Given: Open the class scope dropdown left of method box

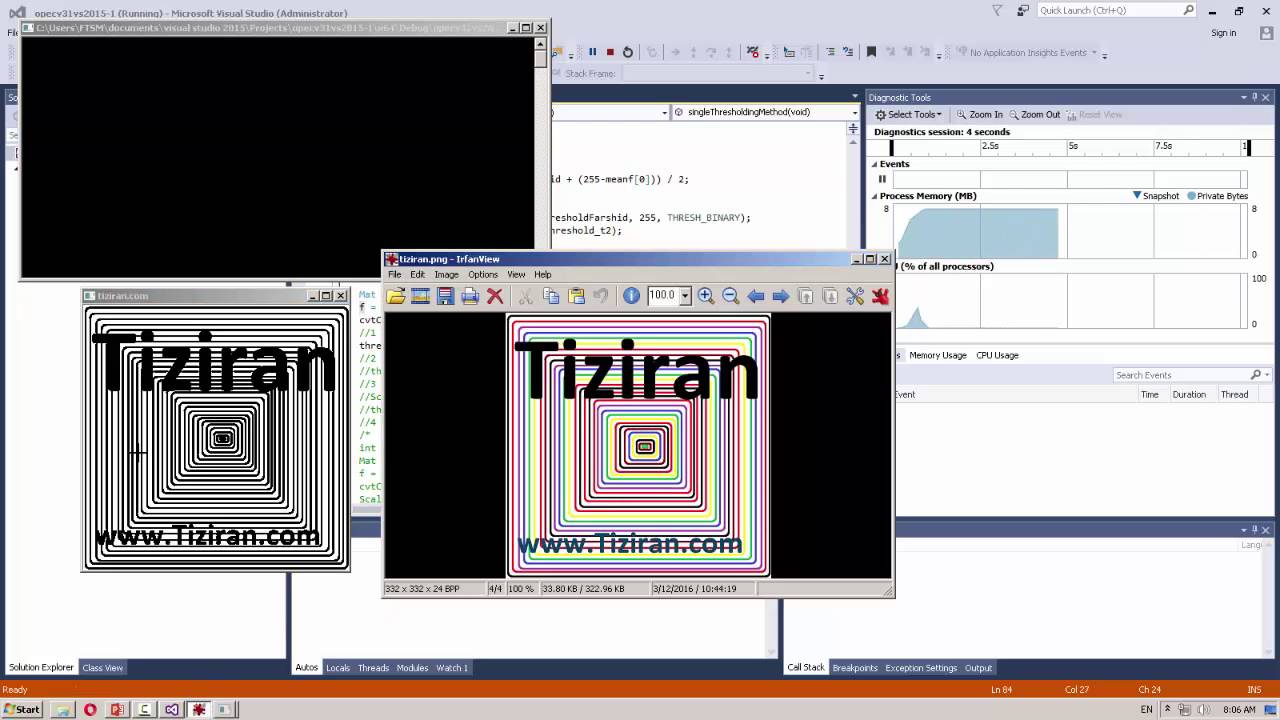Looking at the screenshot, I should 664,113.
